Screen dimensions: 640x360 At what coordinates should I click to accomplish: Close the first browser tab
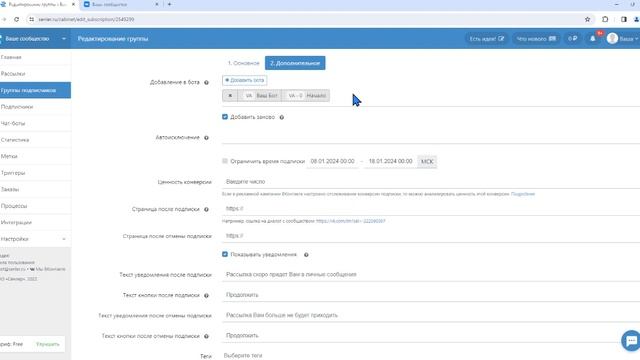click(x=73, y=4)
